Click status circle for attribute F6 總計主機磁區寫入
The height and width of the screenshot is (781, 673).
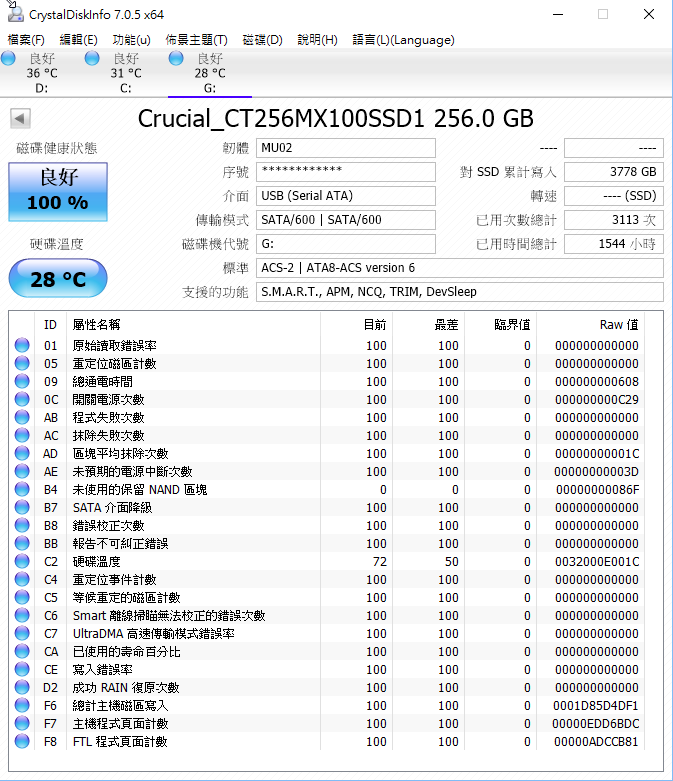pos(22,705)
